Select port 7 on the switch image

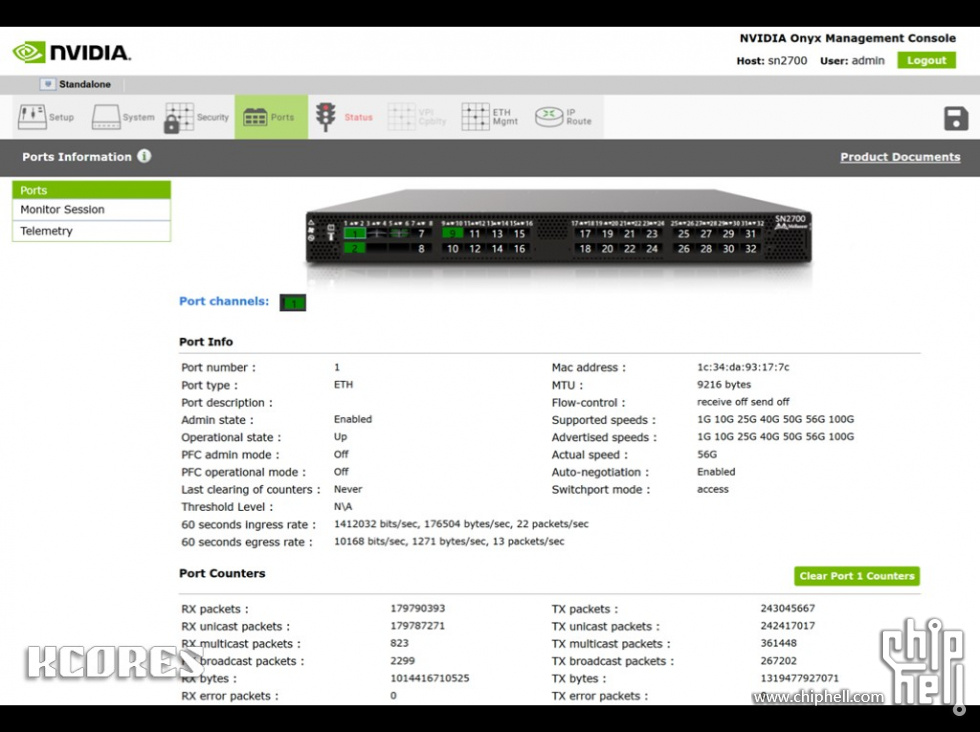(421, 234)
